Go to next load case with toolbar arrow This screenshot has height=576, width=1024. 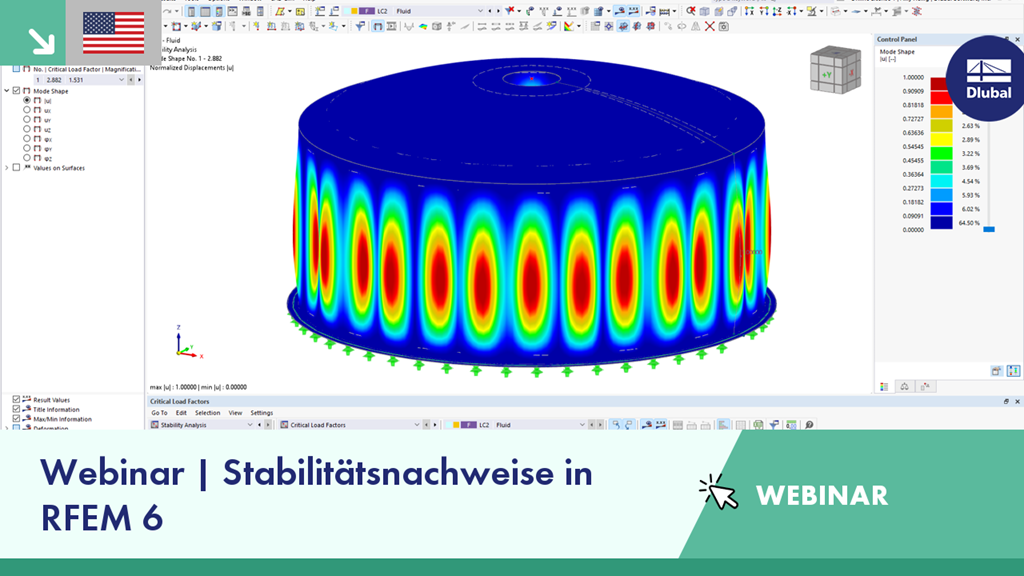point(498,11)
